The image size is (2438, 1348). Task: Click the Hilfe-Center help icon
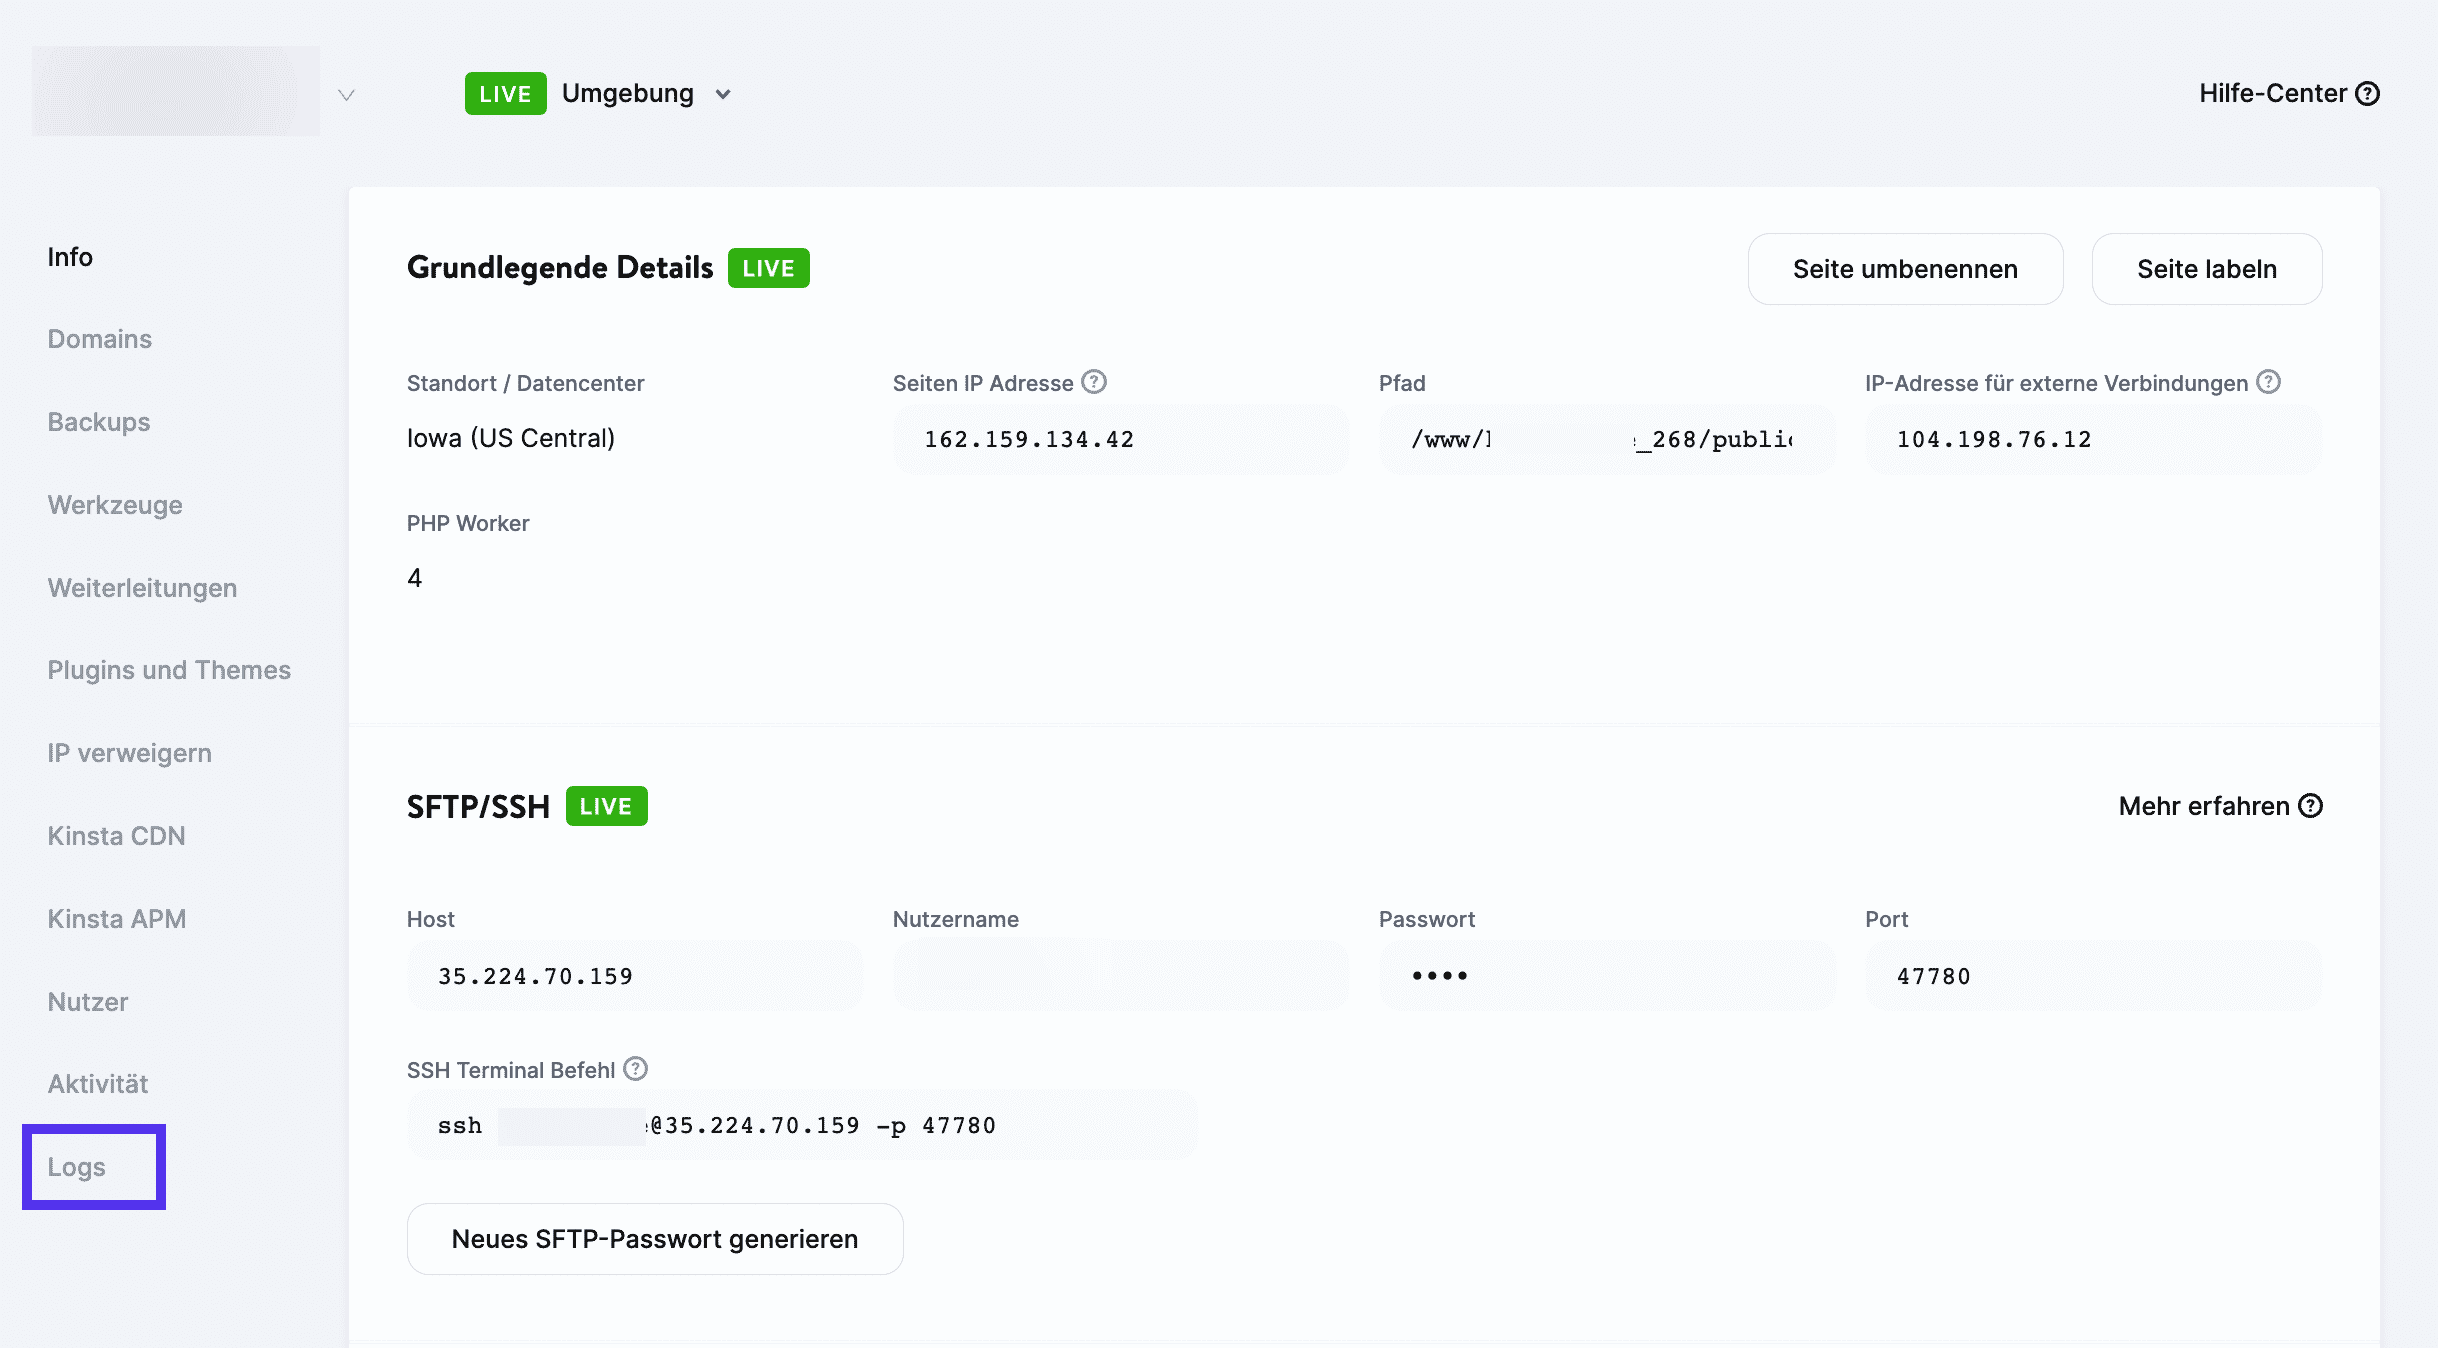(2367, 94)
